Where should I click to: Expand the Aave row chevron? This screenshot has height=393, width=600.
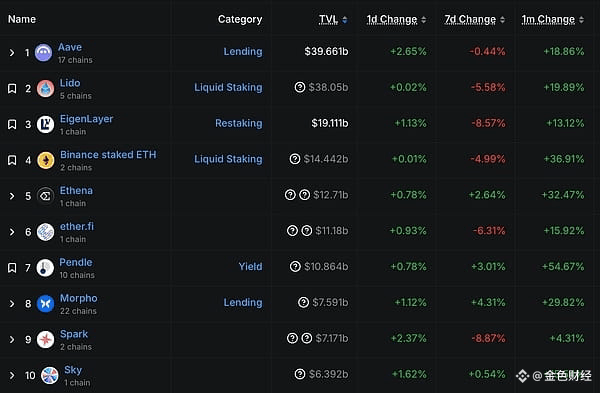tap(12, 52)
